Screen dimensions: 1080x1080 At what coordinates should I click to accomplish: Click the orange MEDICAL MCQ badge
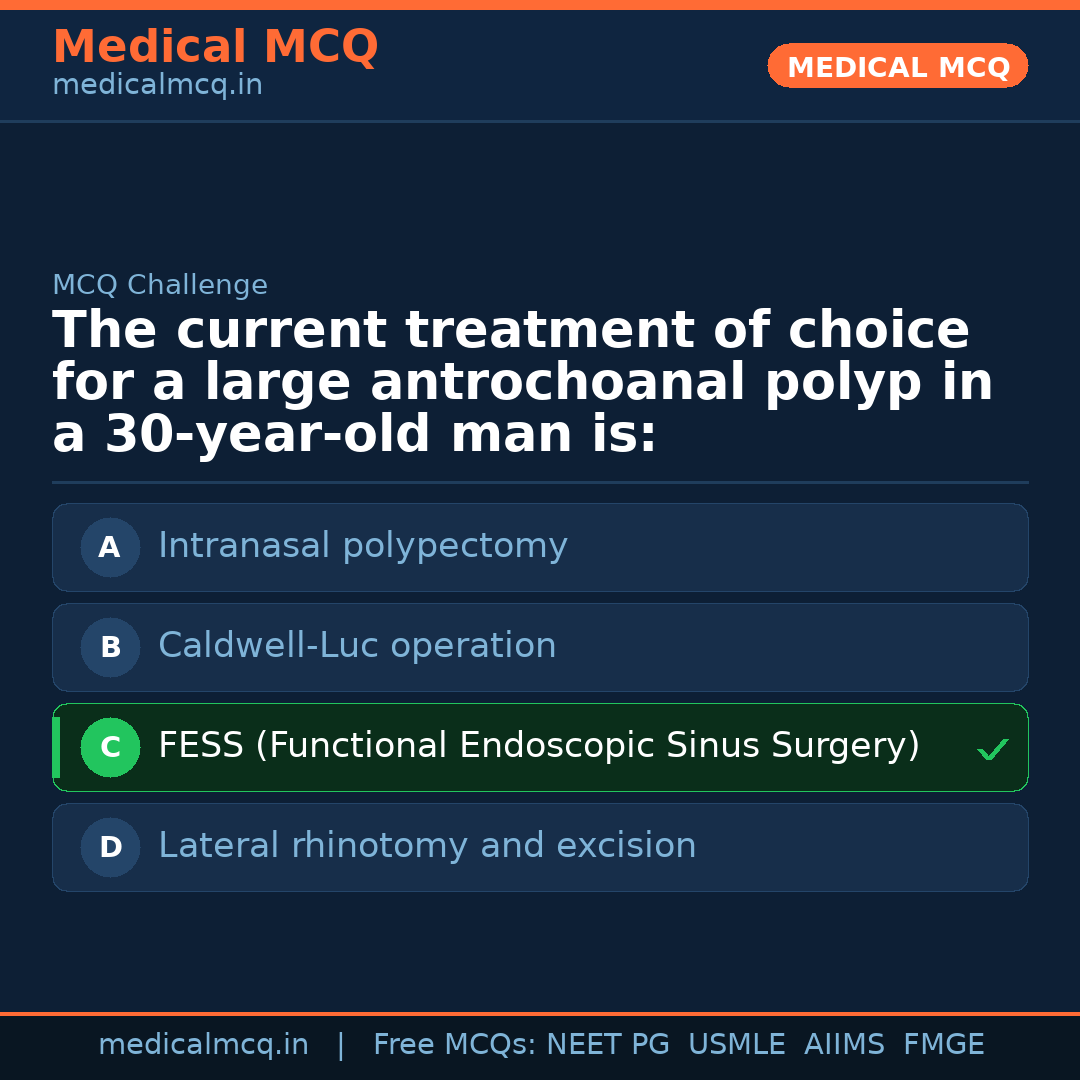[897, 67]
